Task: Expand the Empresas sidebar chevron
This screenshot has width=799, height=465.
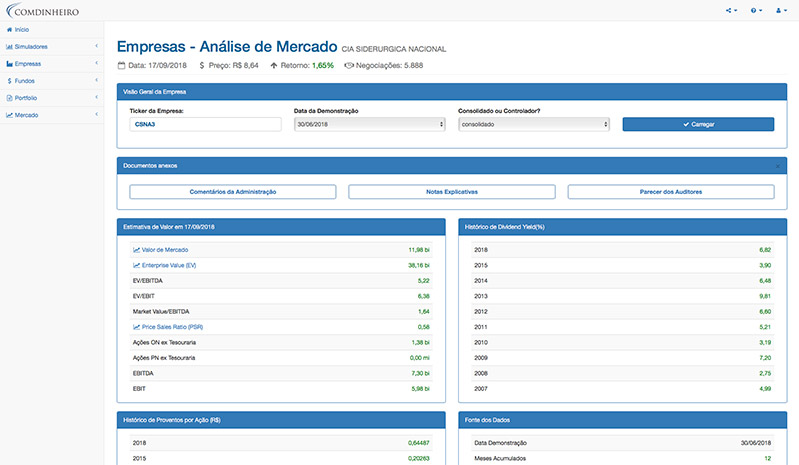Action: click(x=96, y=63)
